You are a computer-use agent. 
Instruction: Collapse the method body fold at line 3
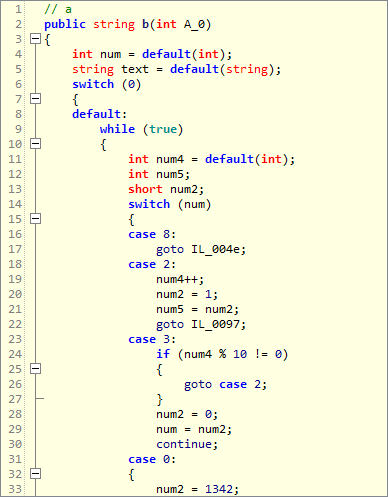pos(35,39)
